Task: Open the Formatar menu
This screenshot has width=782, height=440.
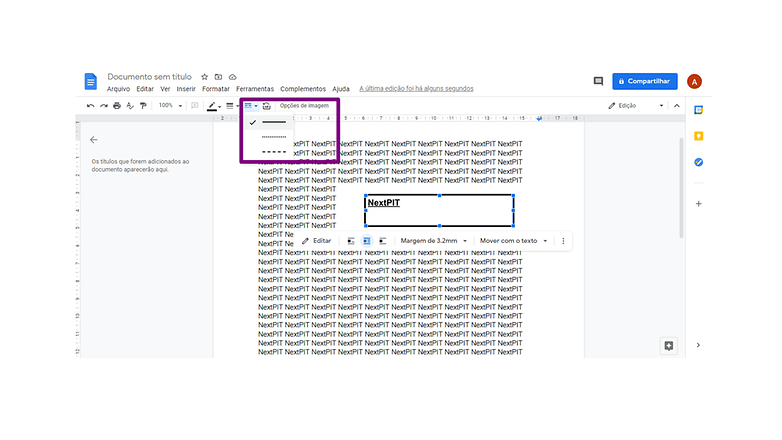Action: (215, 89)
